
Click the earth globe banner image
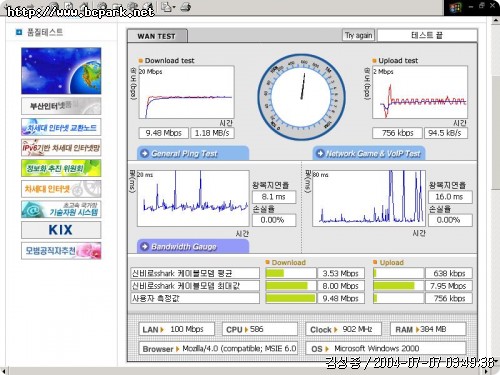click(x=61, y=71)
